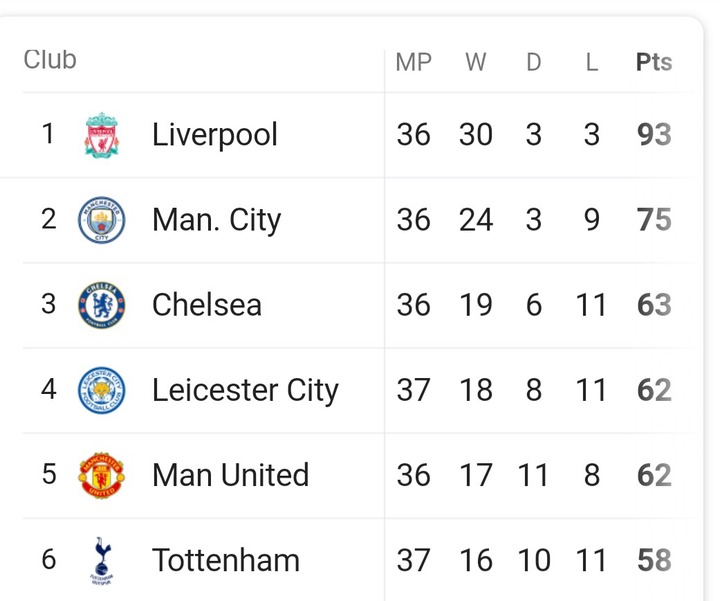Click the Leicester City crest icon
Screen dimensions: 720x601
[x=102, y=390]
